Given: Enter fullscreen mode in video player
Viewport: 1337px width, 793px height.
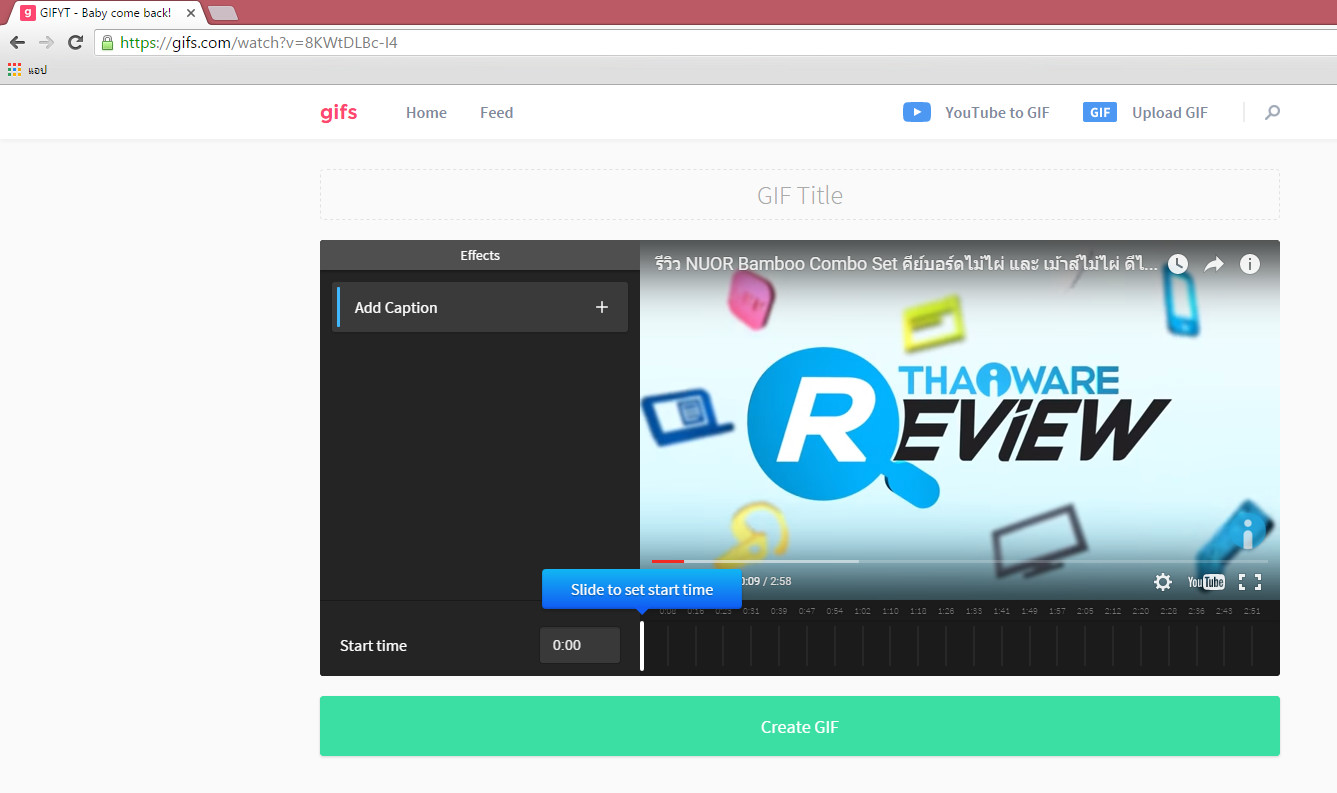Looking at the screenshot, I should pos(1250,582).
